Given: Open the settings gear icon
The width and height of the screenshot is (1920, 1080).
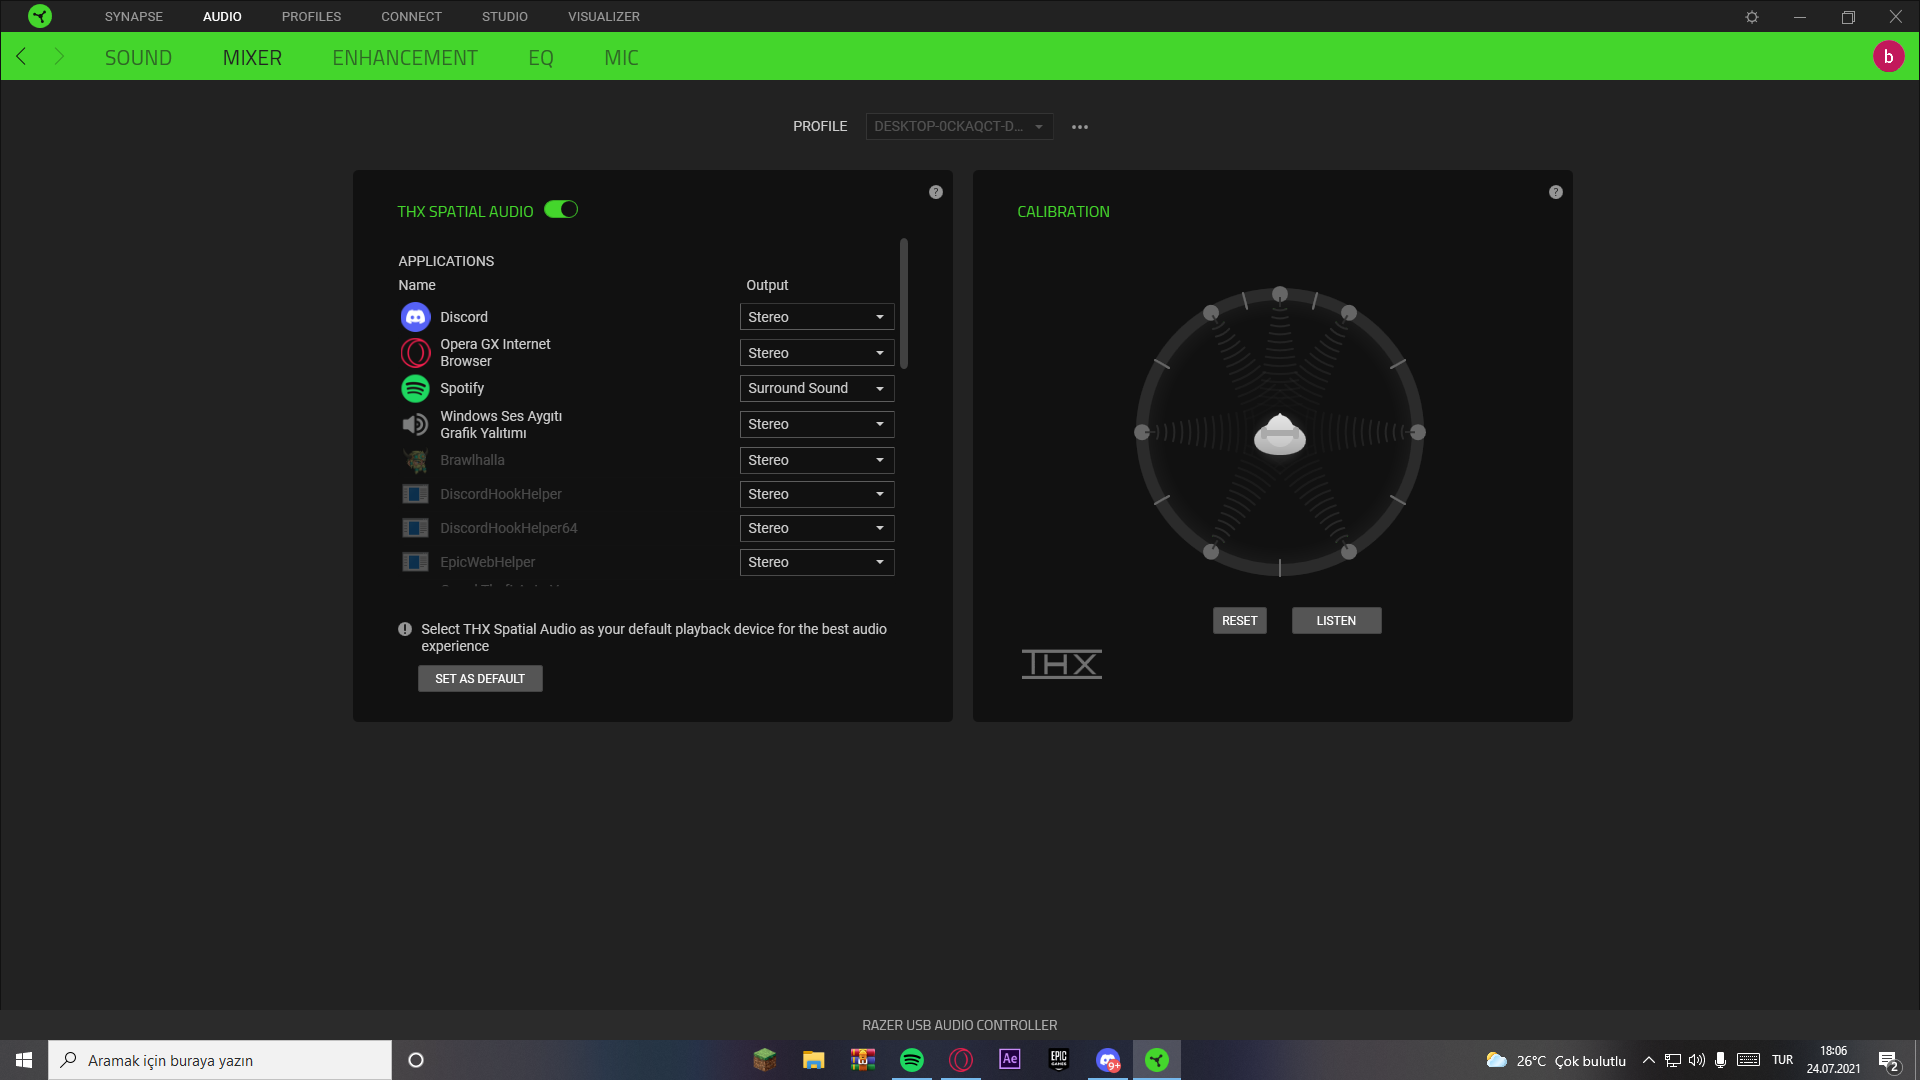Looking at the screenshot, I should click(1752, 17).
